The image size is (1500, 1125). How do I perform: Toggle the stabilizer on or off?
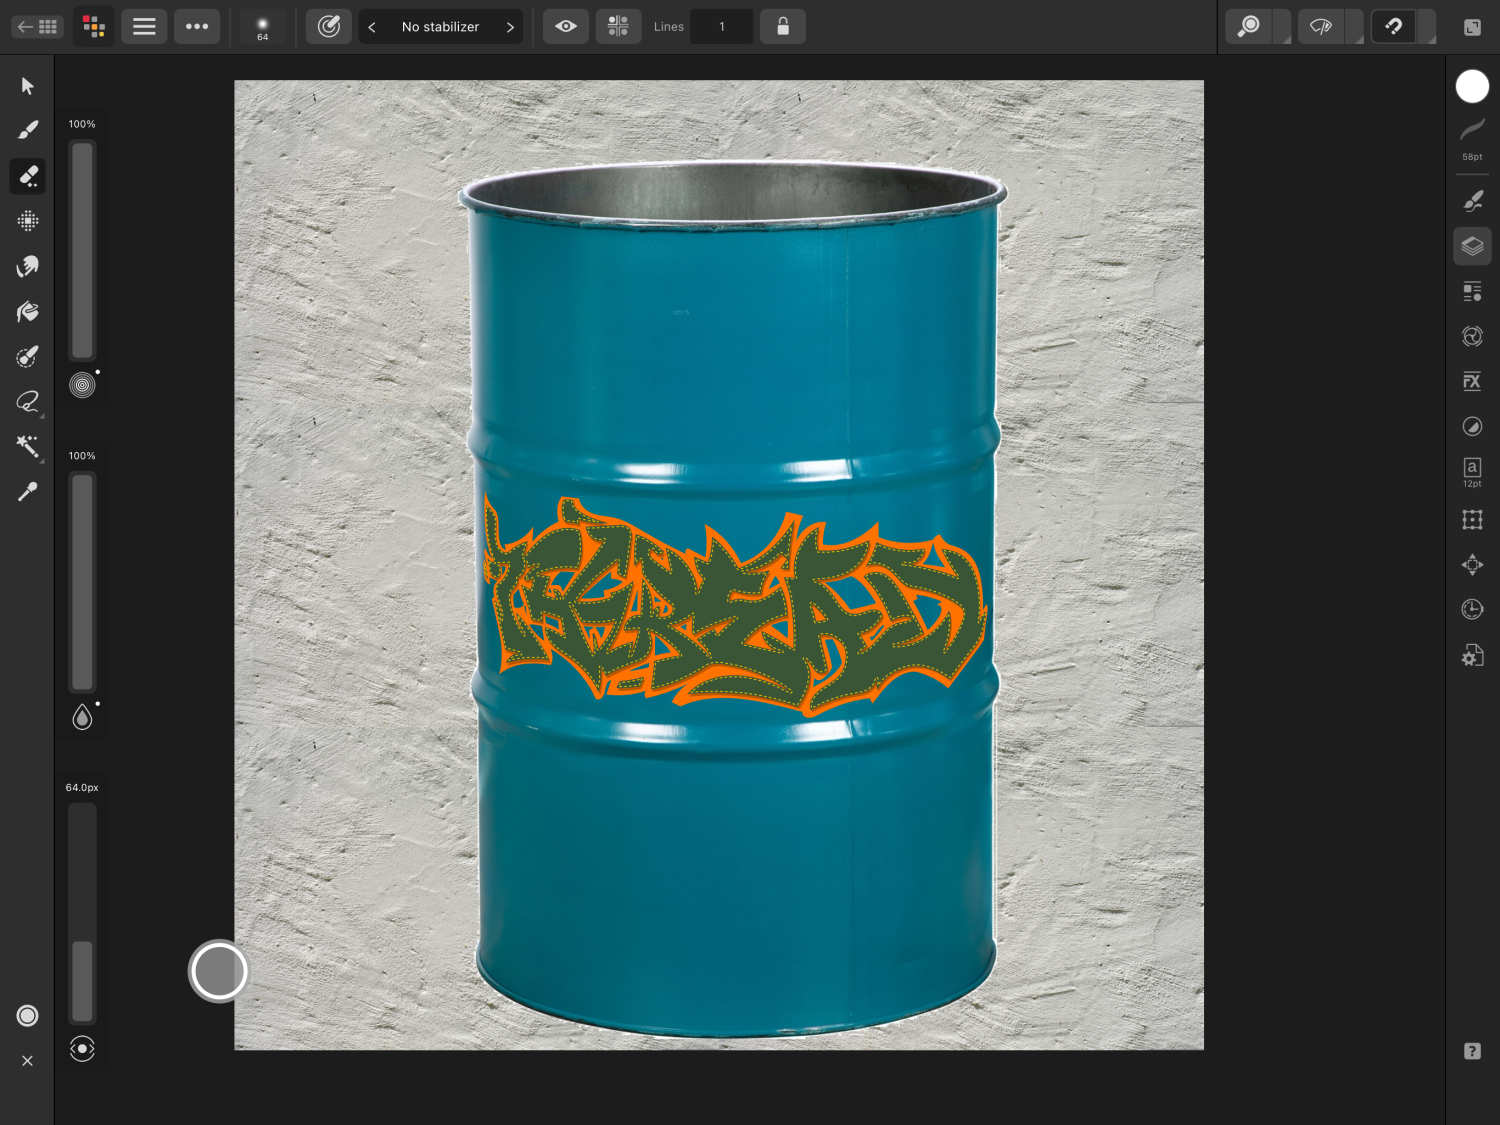tap(328, 27)
